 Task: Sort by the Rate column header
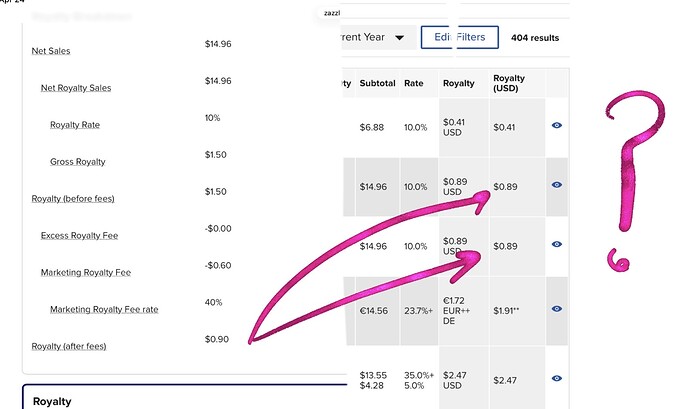click(414, 83)
